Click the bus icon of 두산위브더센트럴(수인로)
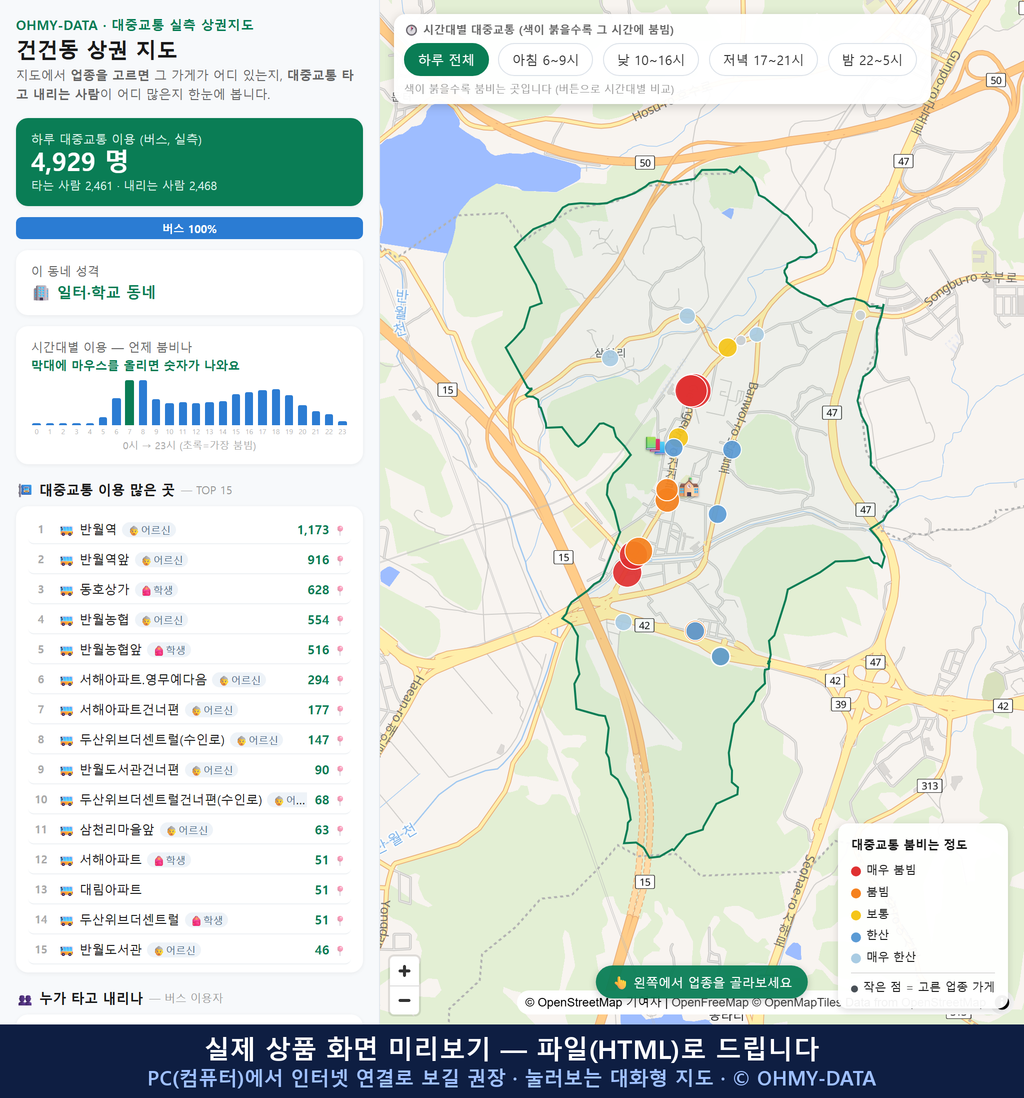The height and width of the screenshot is (1098, 1024). 67,740
